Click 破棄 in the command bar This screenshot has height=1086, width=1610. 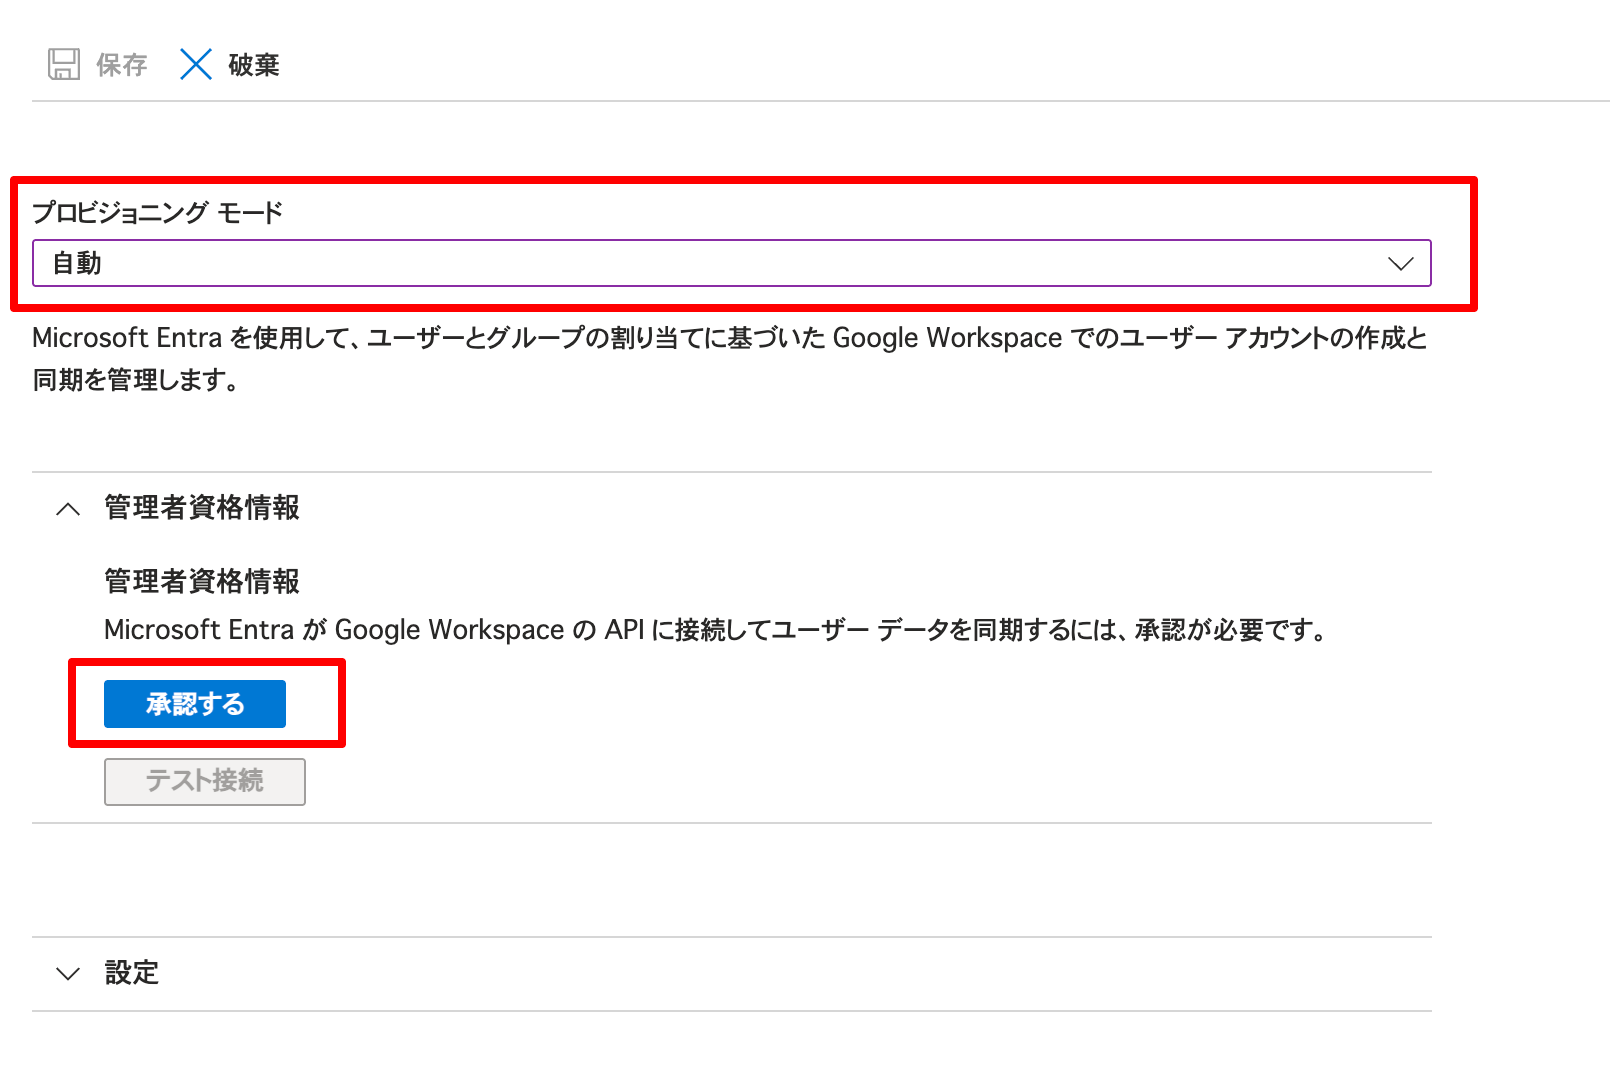coord(252,64)
